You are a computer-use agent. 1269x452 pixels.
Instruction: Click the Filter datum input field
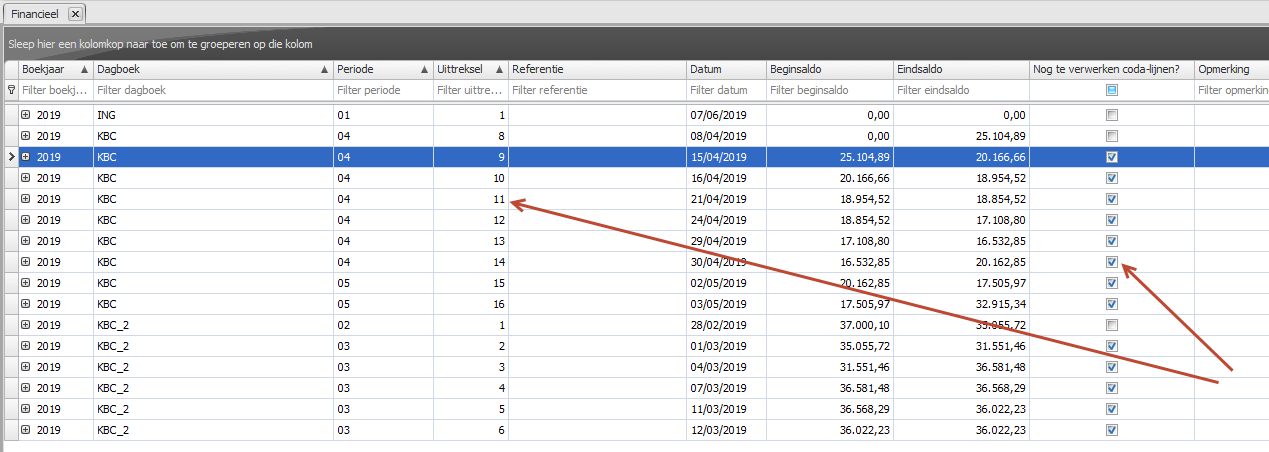(x=725, y=90)
